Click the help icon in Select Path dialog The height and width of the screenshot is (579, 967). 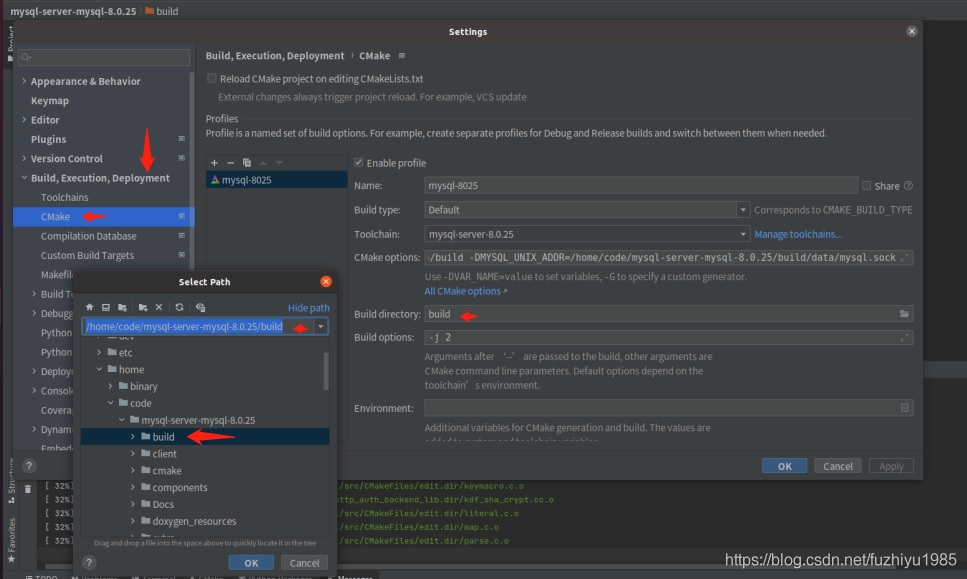(90, 562)
